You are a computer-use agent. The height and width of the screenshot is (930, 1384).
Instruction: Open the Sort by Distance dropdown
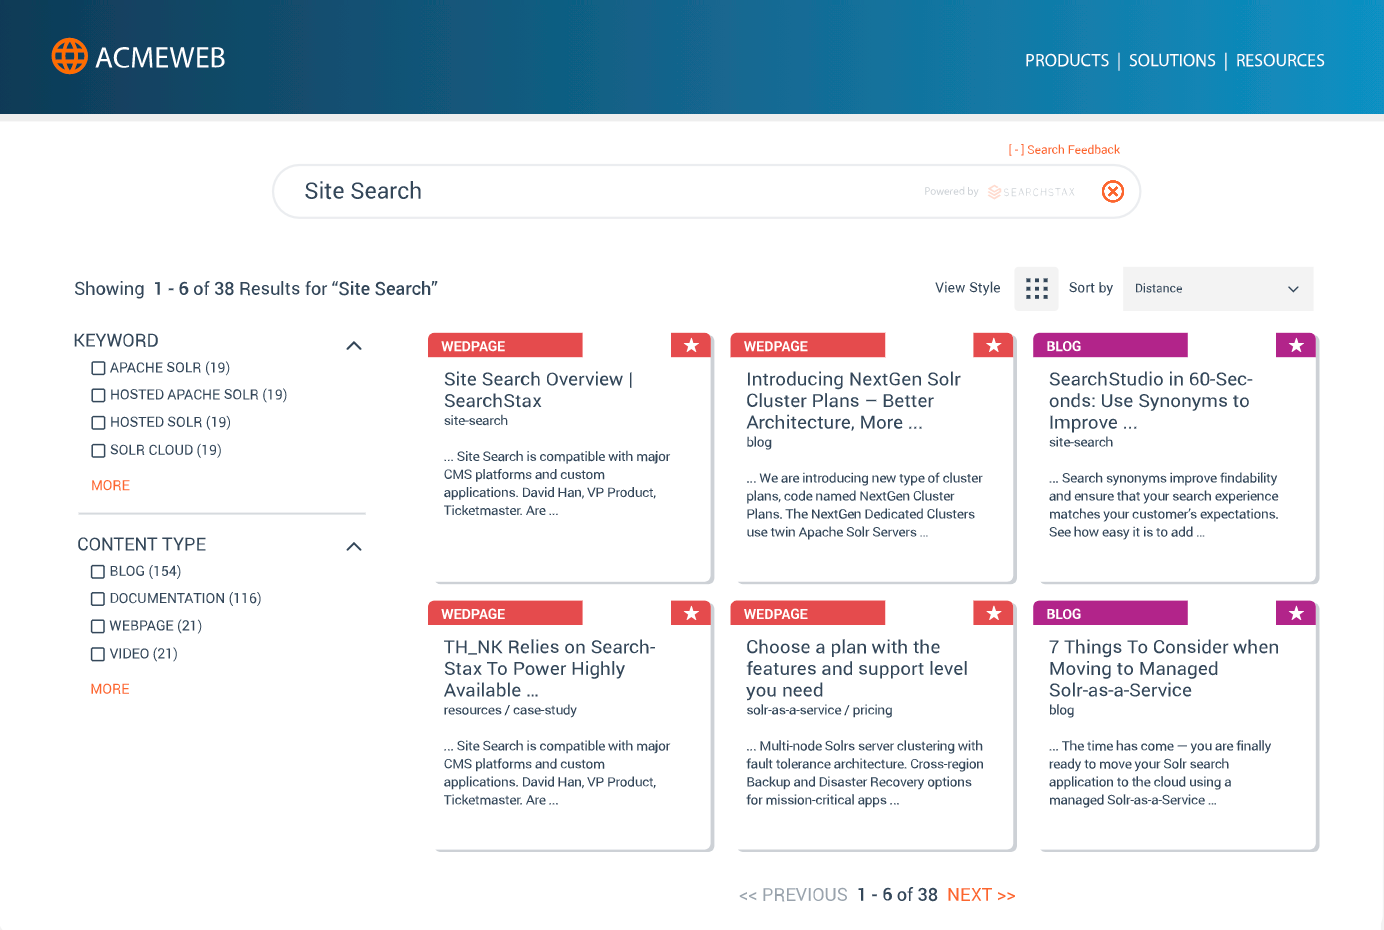click(x=1217, y=288)
